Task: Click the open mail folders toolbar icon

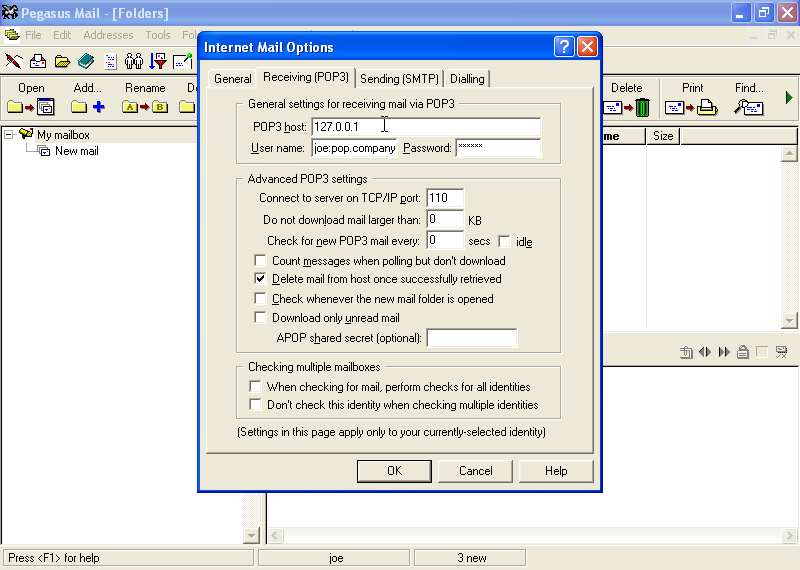Action: (x=62, y=61)
